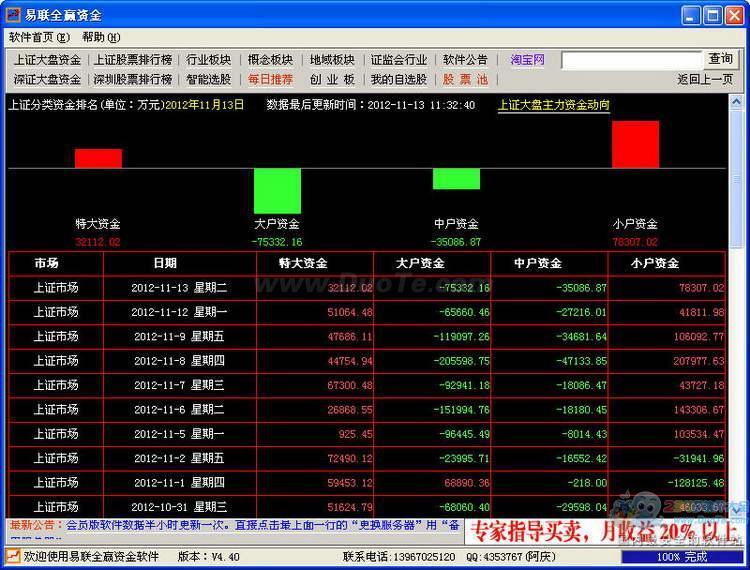750x570 pixels.
Task: Open 软件公告 page
Action: pyautogui.click(x=465, y=60)
